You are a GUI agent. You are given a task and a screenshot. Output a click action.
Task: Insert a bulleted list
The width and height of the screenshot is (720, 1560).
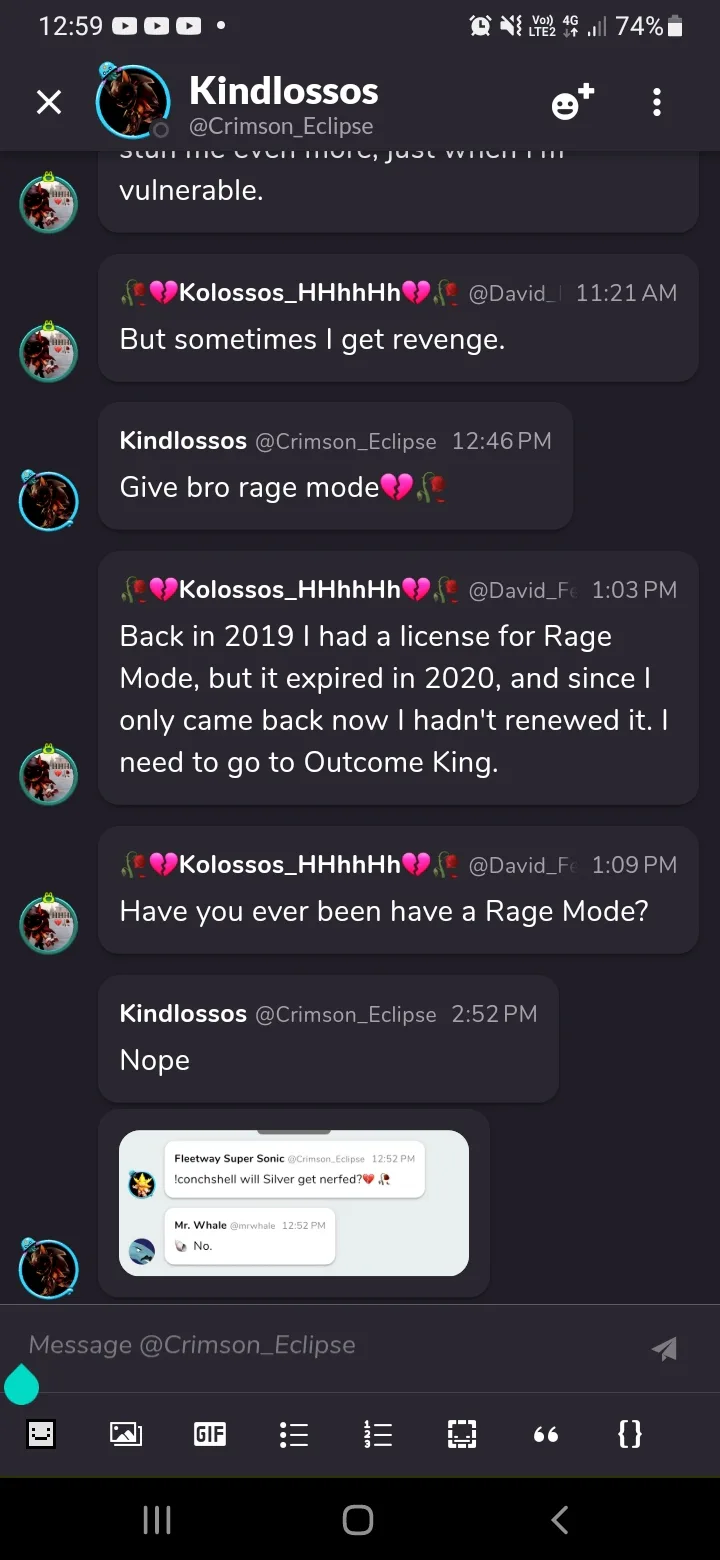pyautogui.click(x=294, y=1434)
